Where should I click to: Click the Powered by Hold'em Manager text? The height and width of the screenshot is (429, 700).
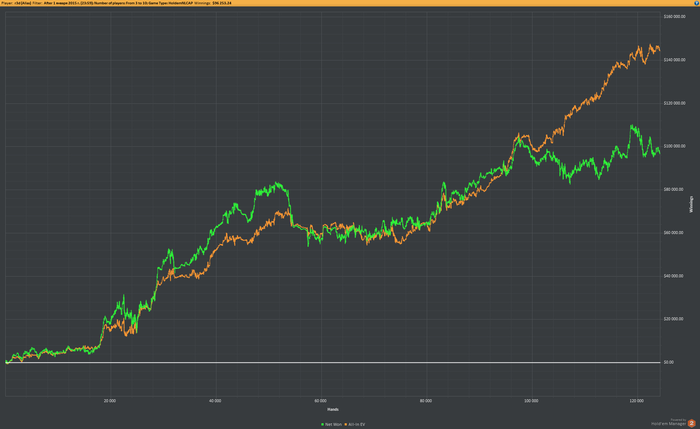[x=669, y=422]
